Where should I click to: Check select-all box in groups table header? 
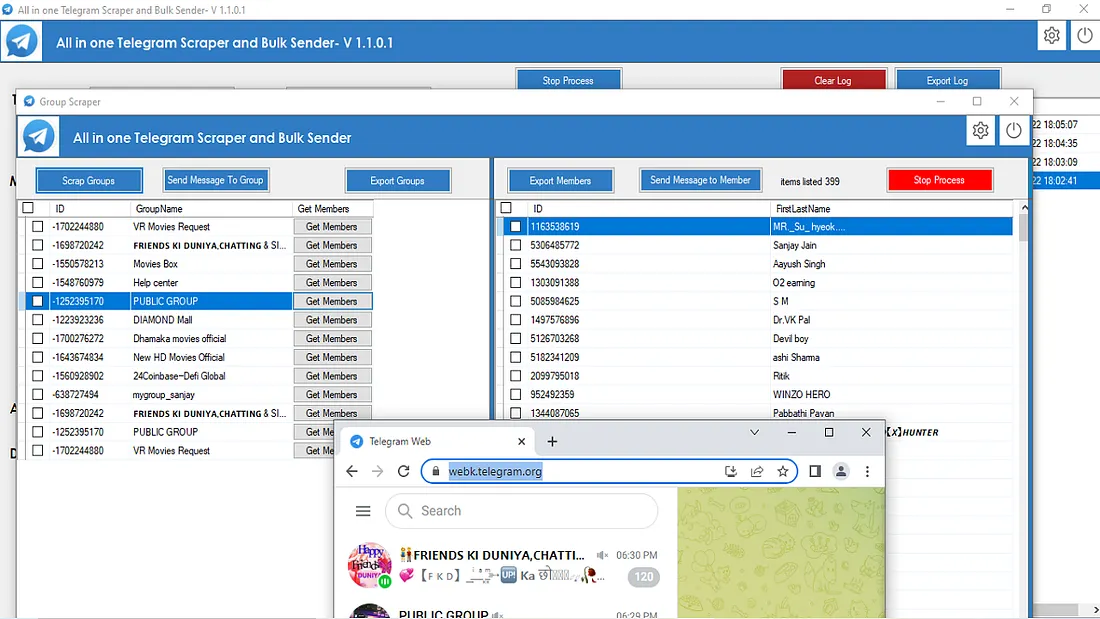pos(28,208)
